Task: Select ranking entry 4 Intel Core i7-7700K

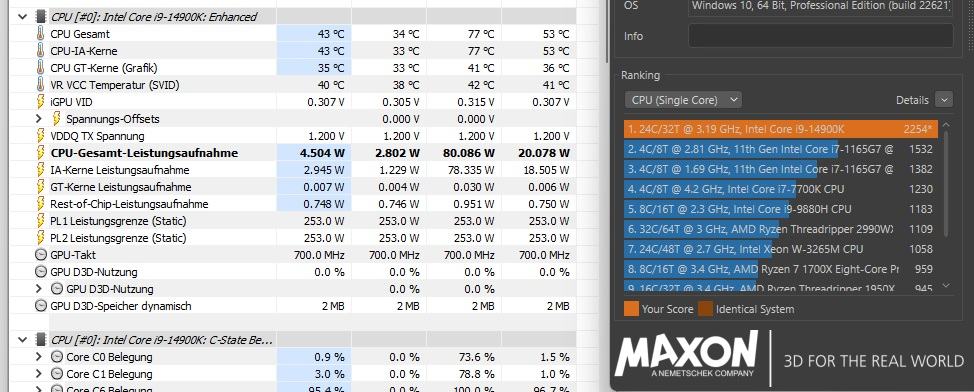Action: click(x=781, y=189)
